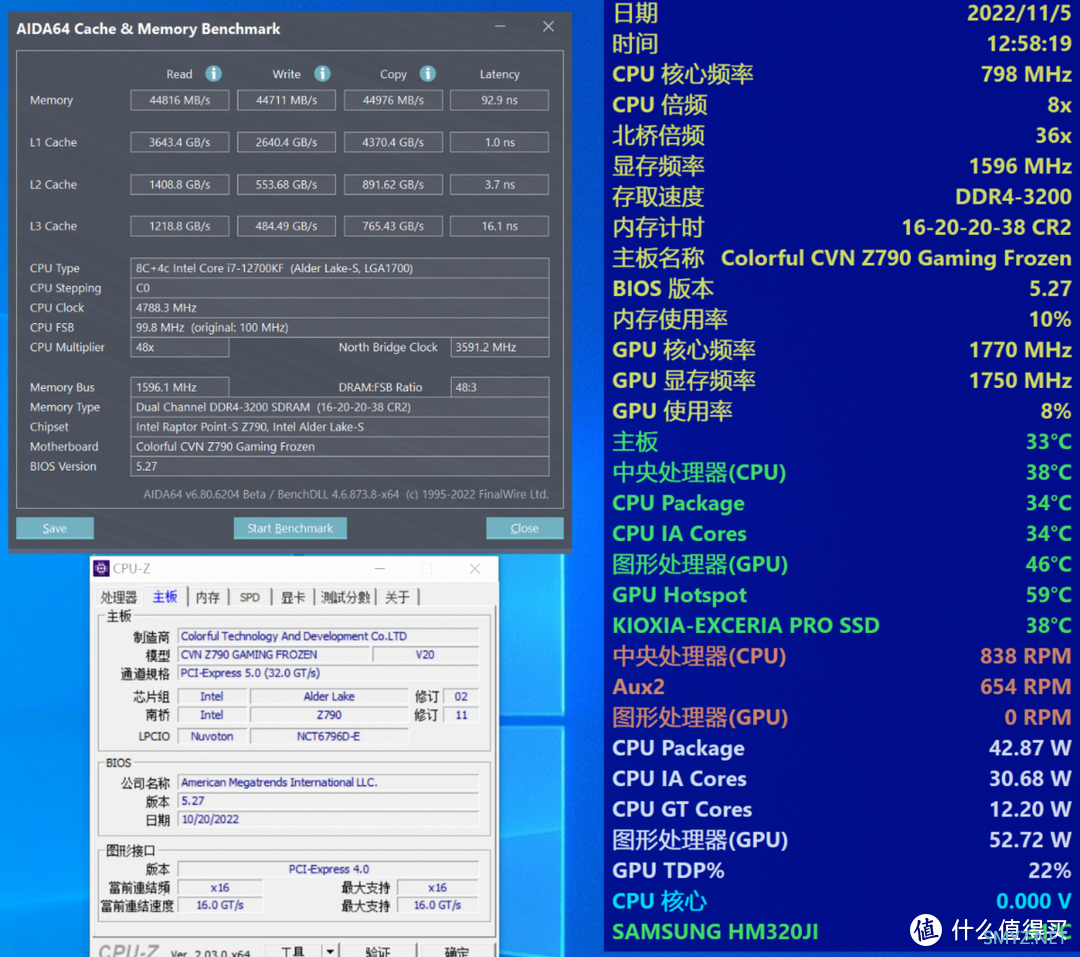Click the Memory Type field DDR4-3200 SDRAM

[340, 407]
